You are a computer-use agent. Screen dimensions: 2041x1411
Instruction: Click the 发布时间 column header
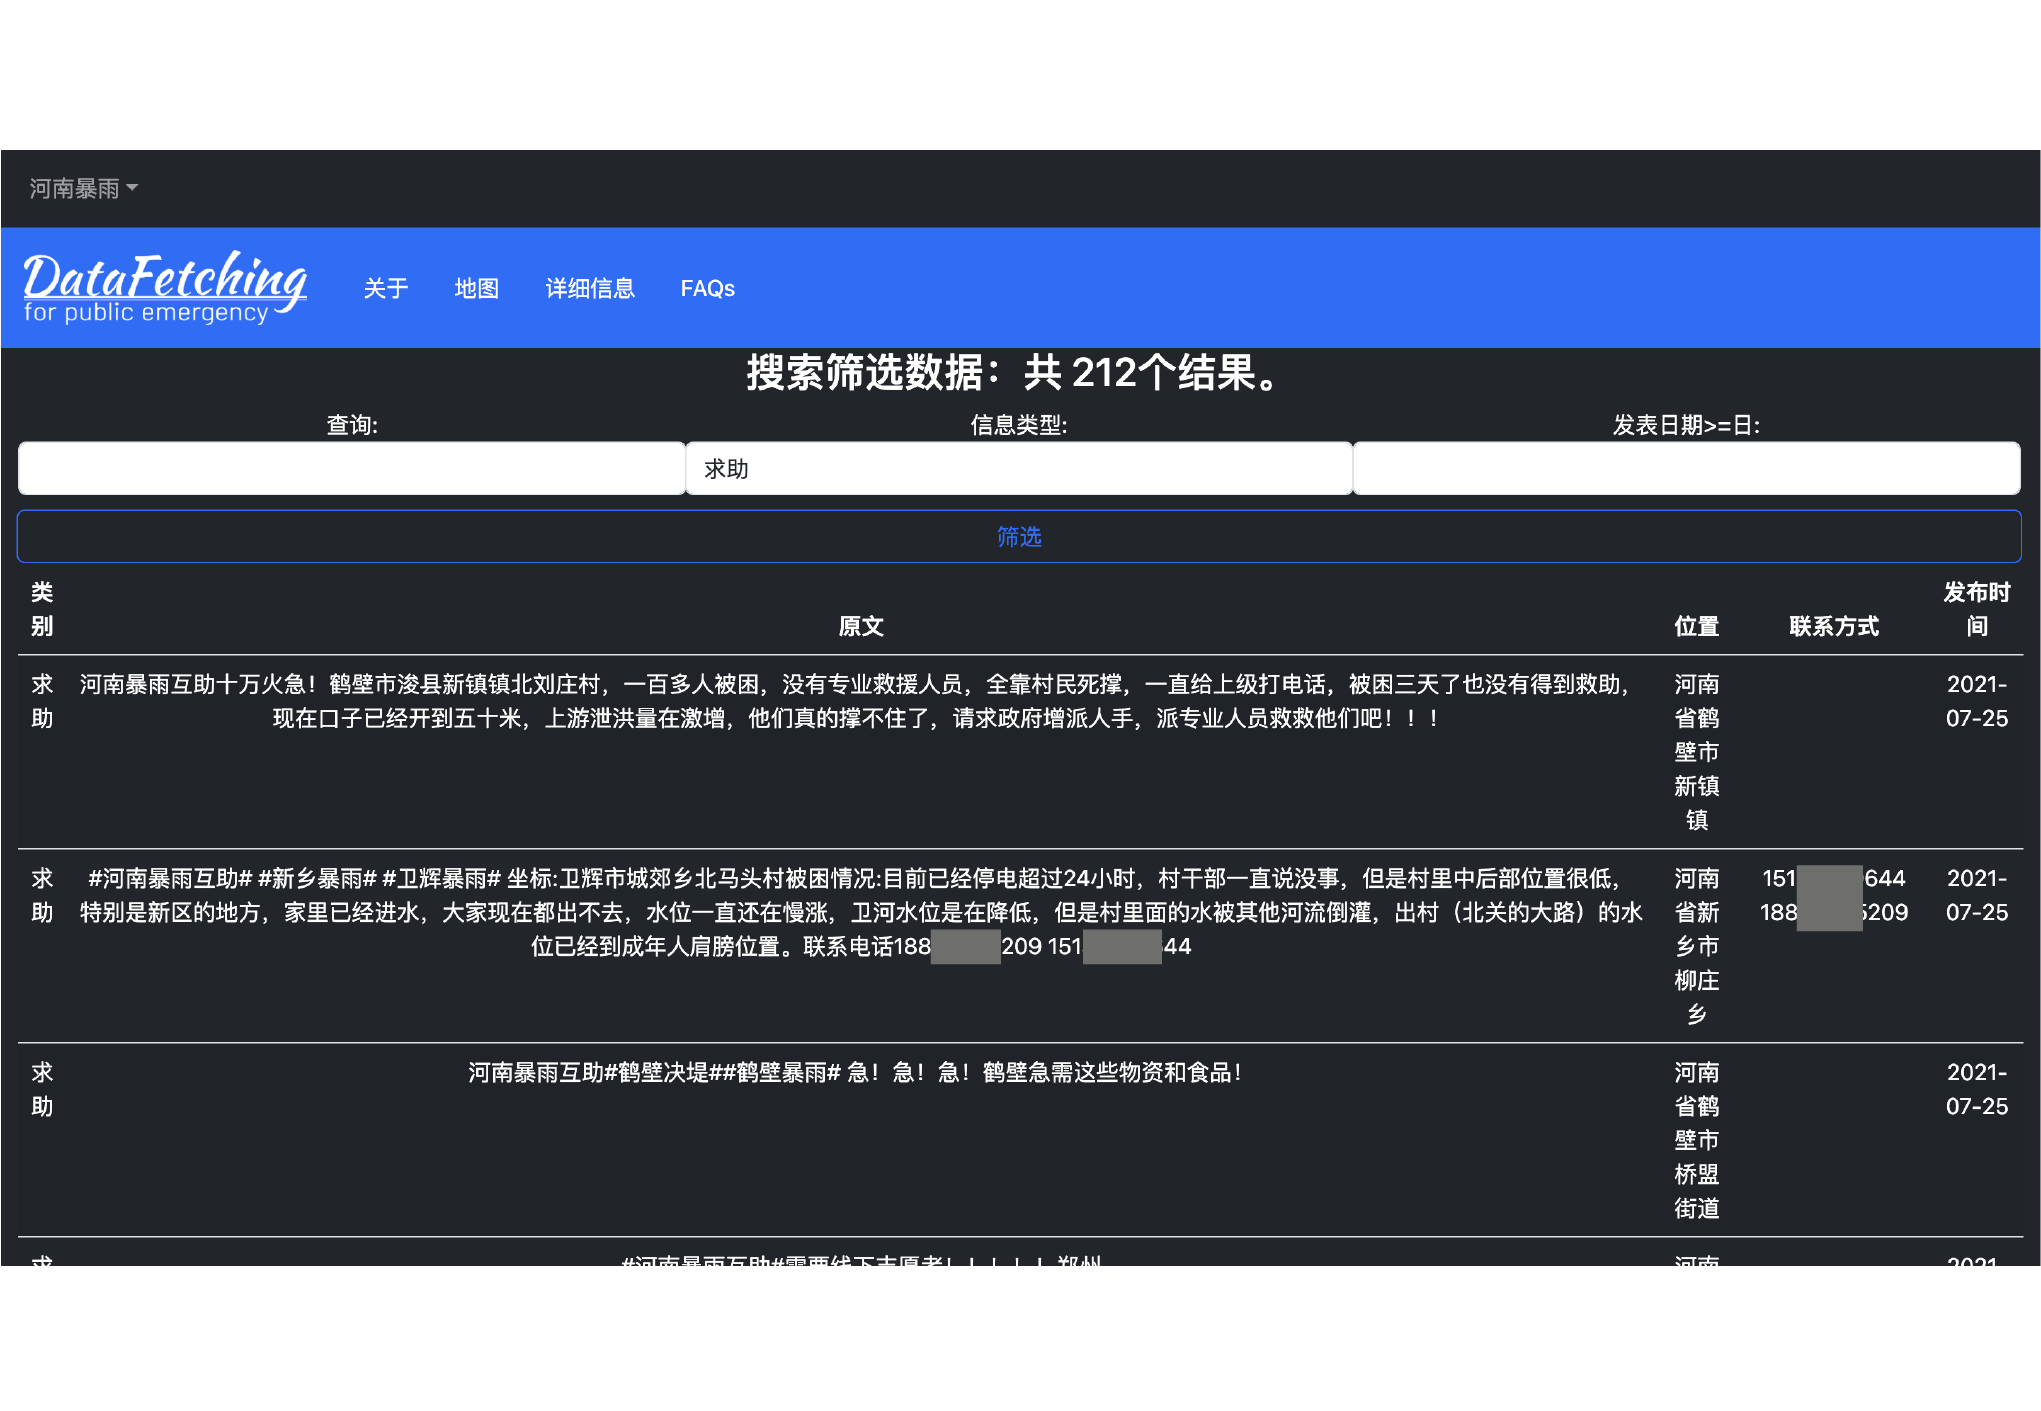pyautogui.click(x=1976, y=609)
